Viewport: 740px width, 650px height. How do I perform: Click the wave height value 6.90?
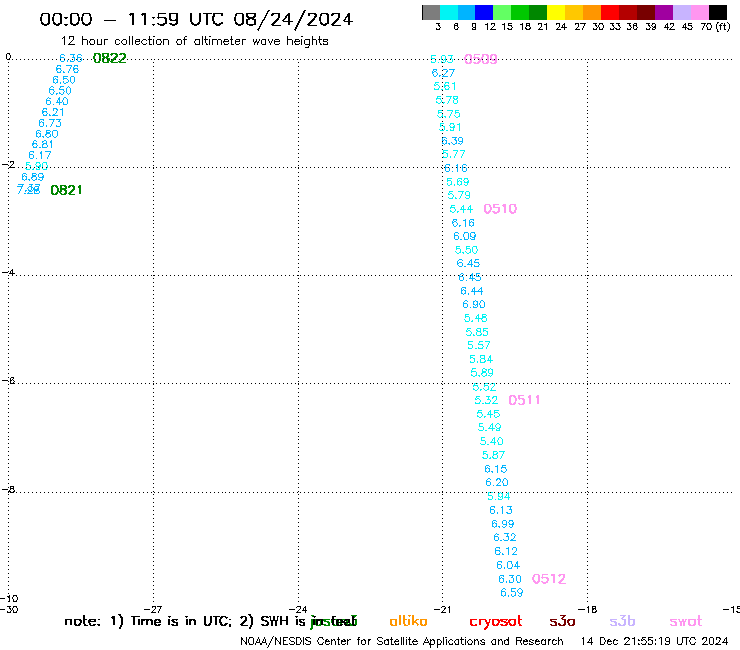474,304
